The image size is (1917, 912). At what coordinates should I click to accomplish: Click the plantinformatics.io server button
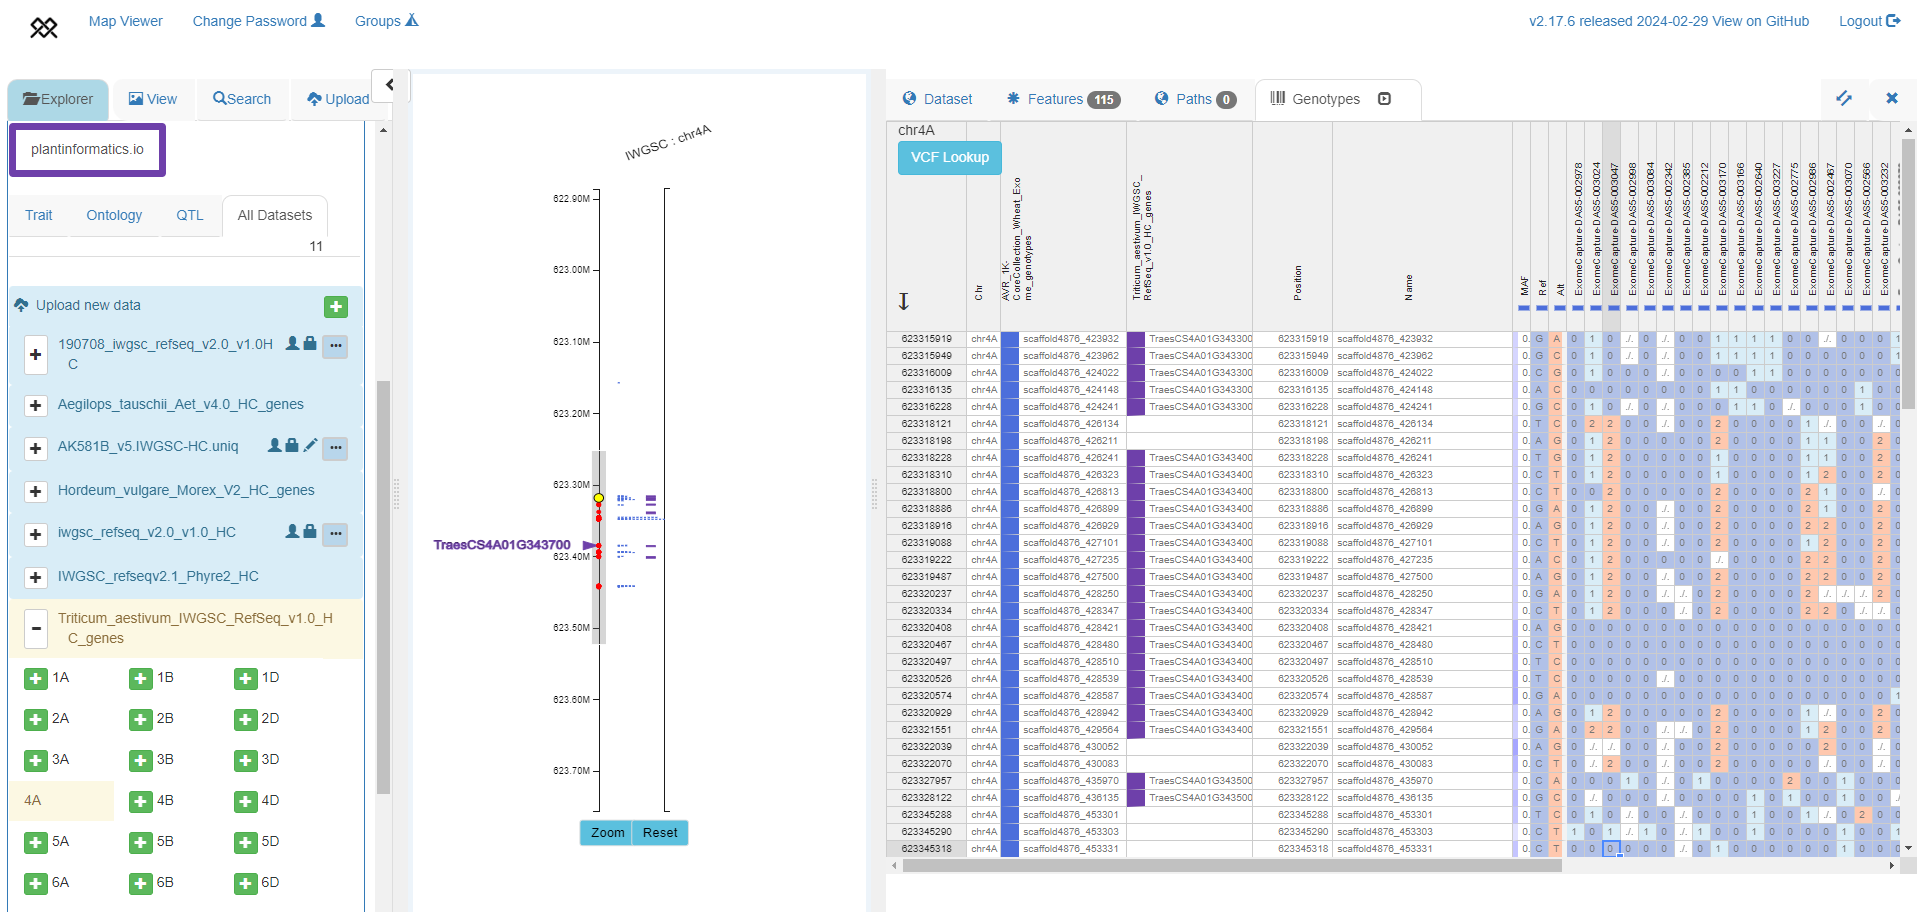click(87, 150)
